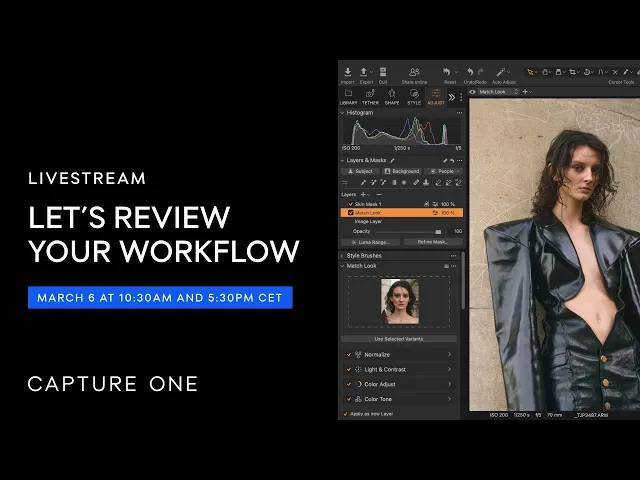Click Use Selected Variants button
The image size is (640, 480).
point(399,339)
